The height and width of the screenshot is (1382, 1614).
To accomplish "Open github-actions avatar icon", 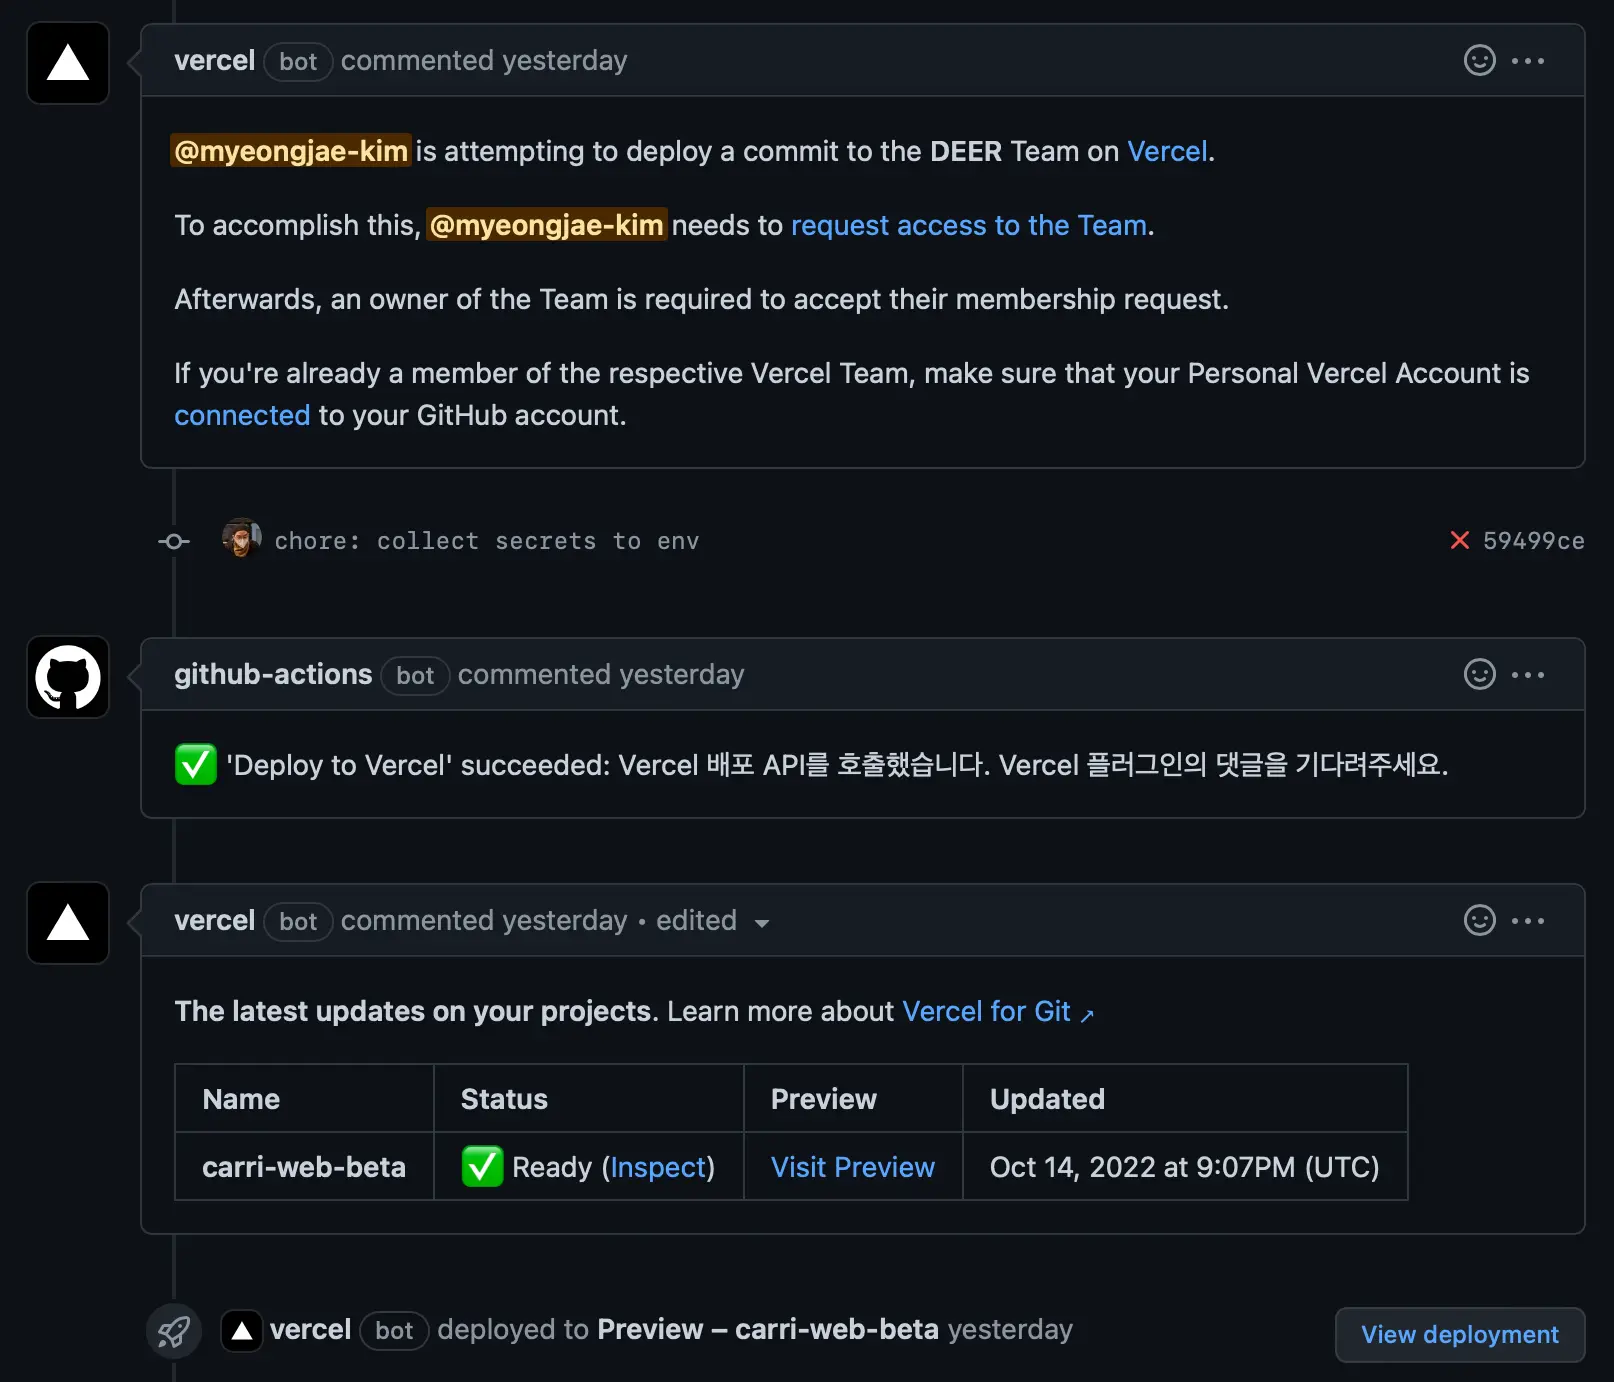I will [x=68, y=677].
